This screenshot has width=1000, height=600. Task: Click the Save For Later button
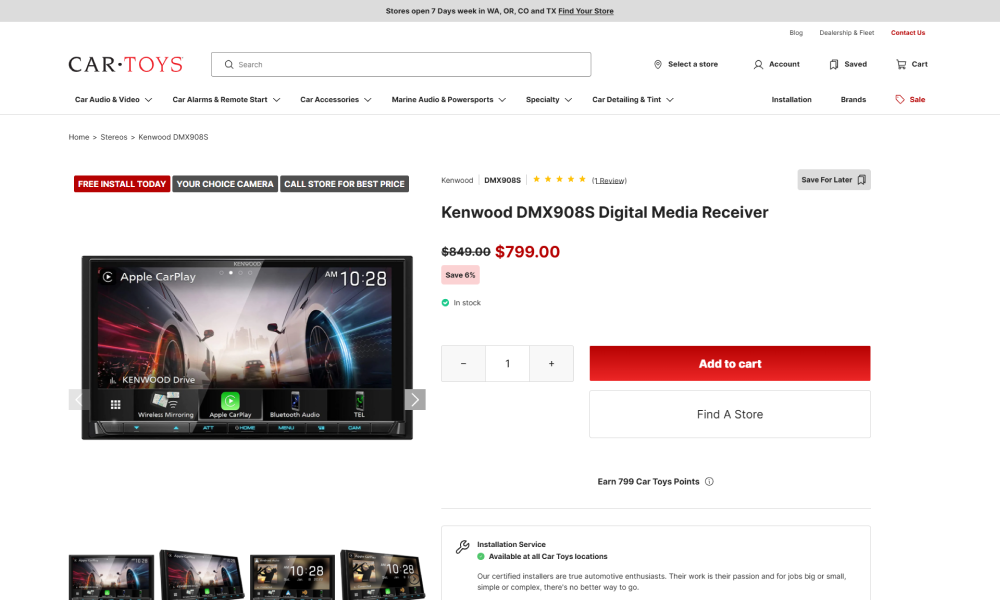(833, 180)
